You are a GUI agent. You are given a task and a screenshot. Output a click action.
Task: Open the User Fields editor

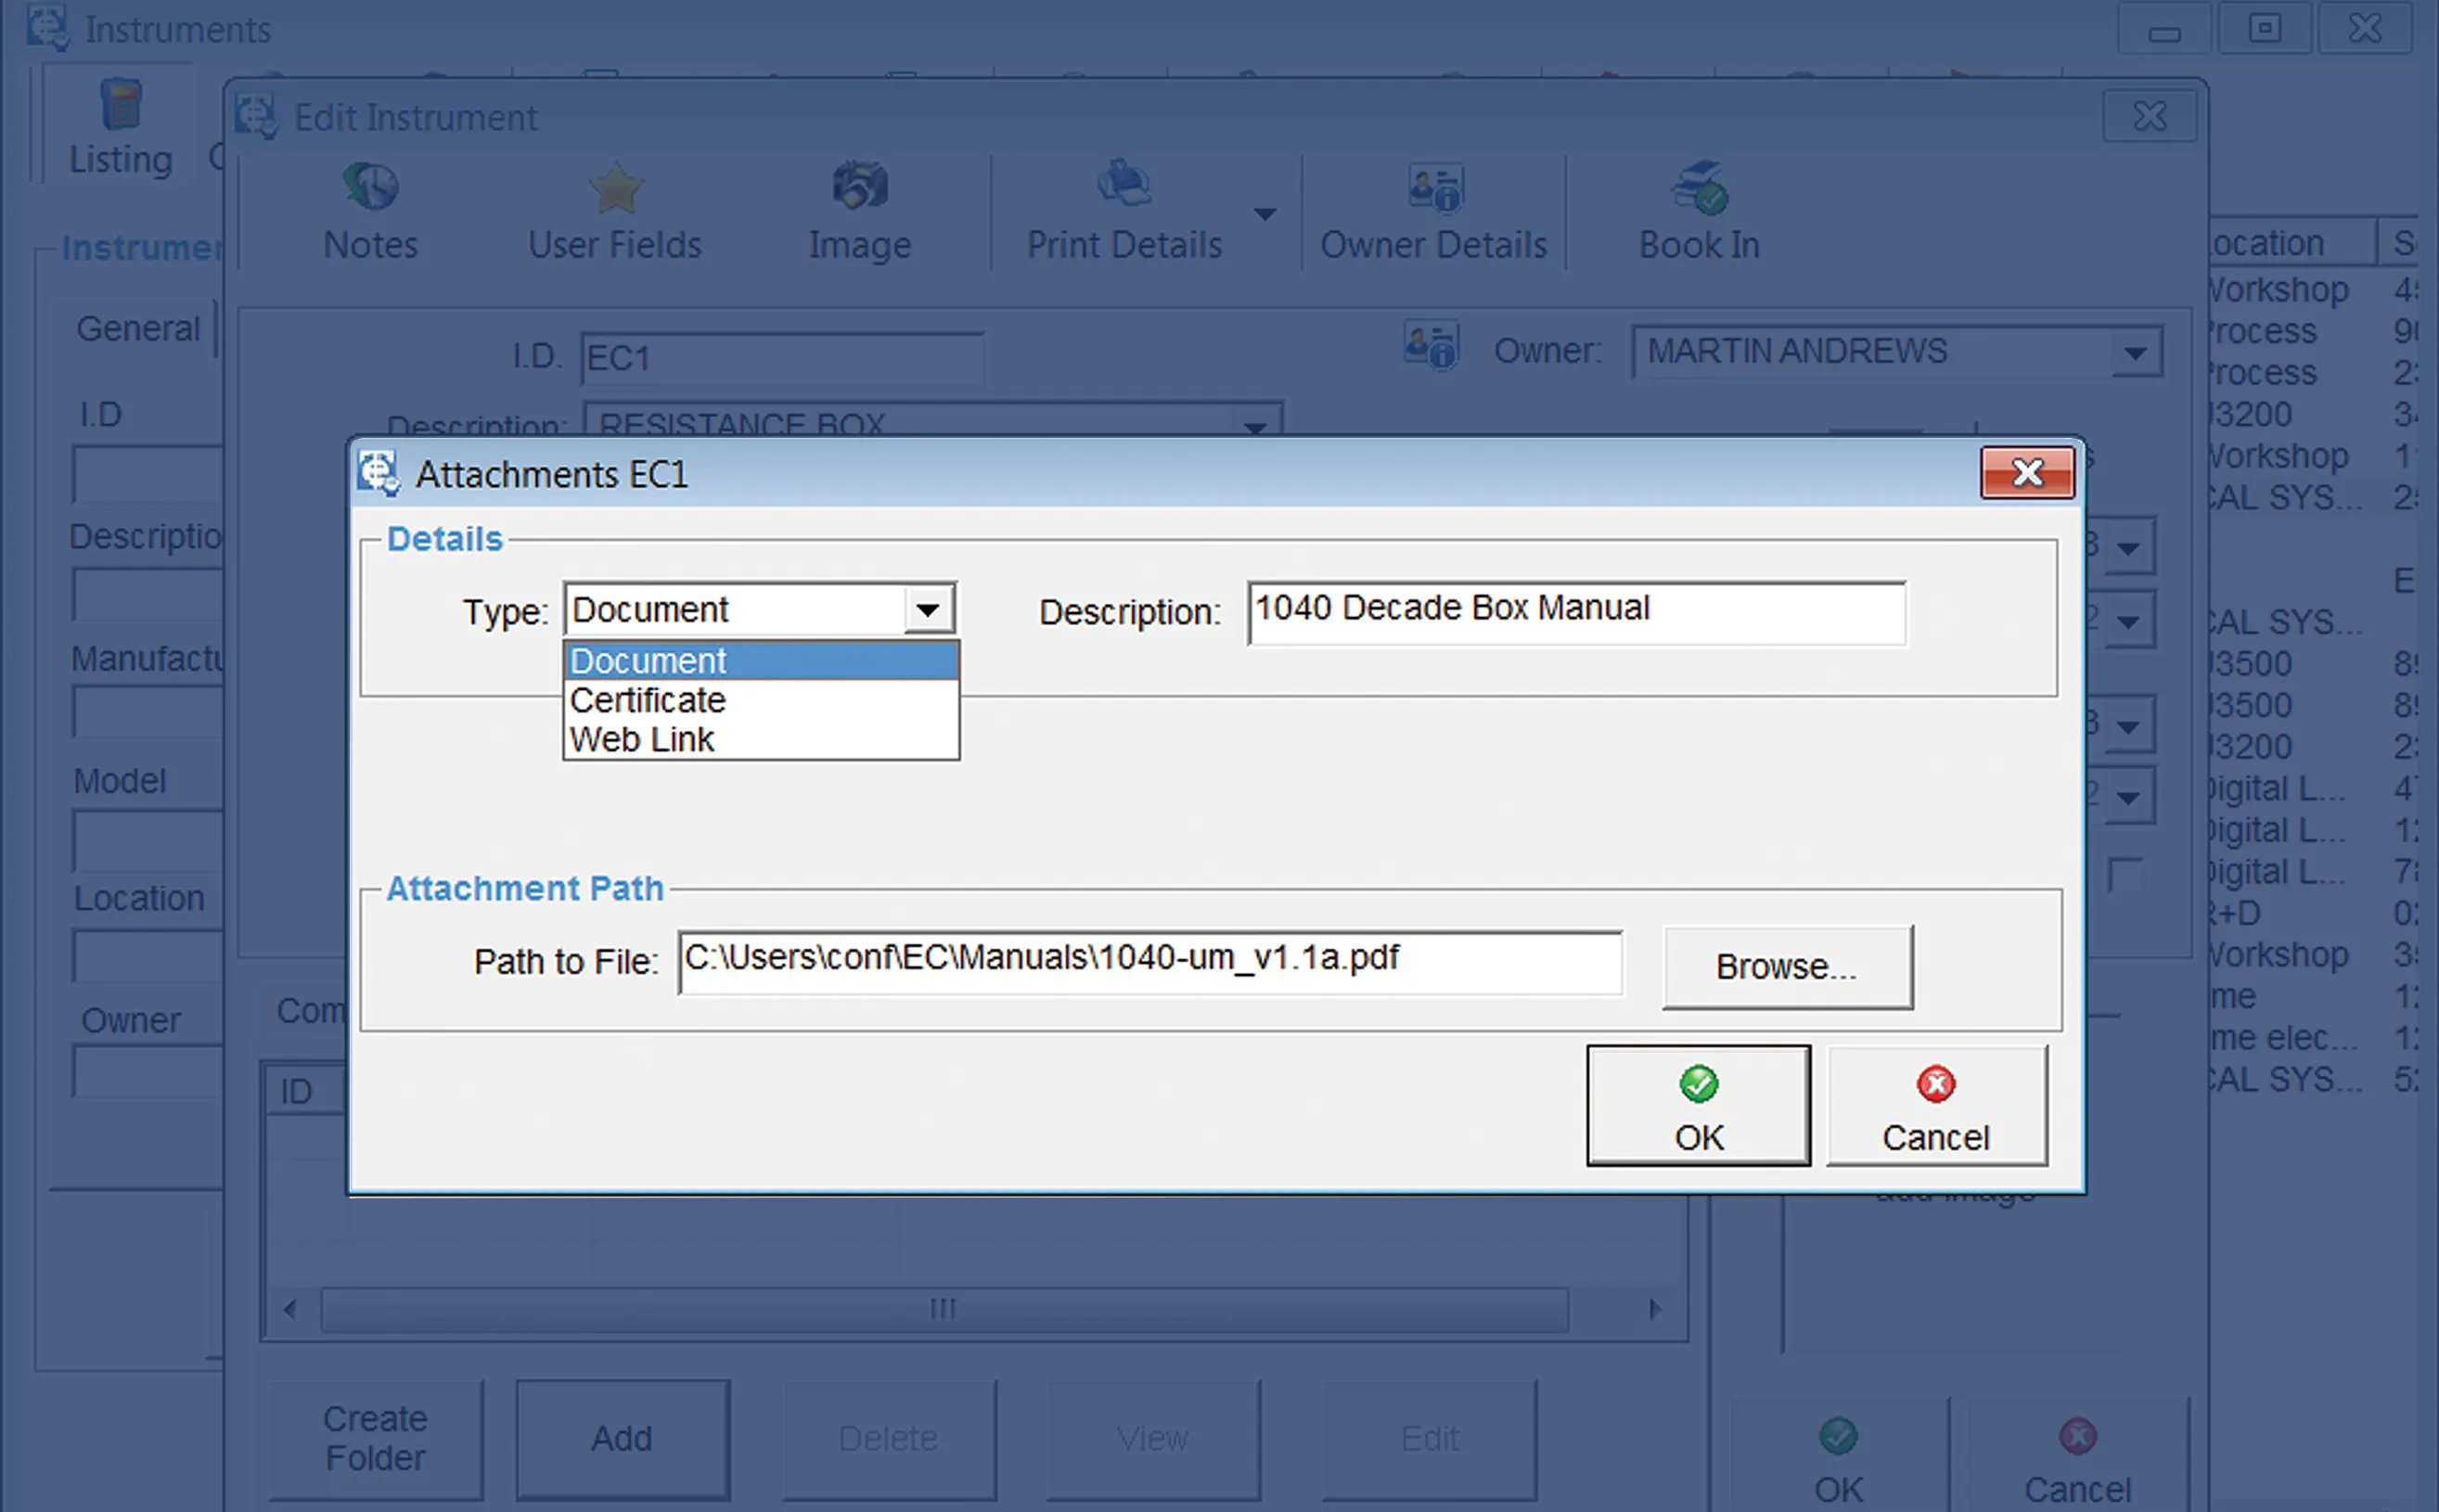[614, 210]
